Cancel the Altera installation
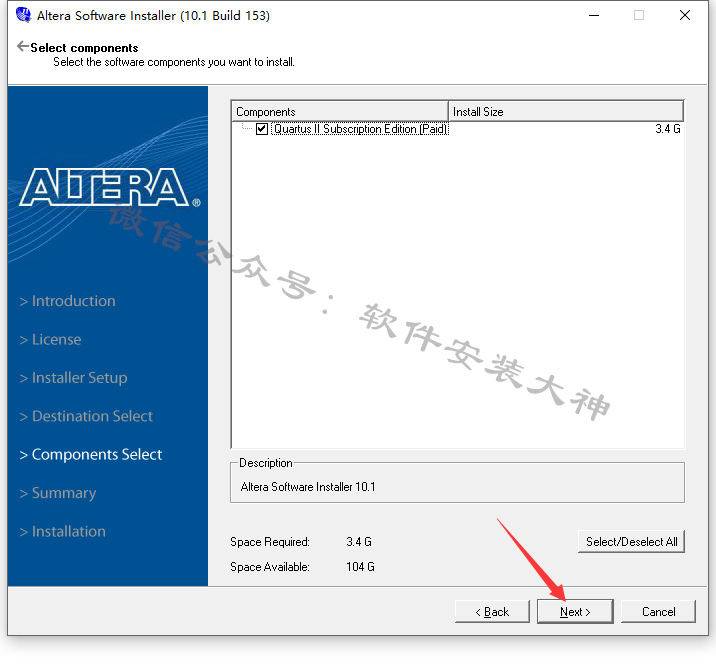The width and height of the screenshot is (716, 671). pos(658,612)
